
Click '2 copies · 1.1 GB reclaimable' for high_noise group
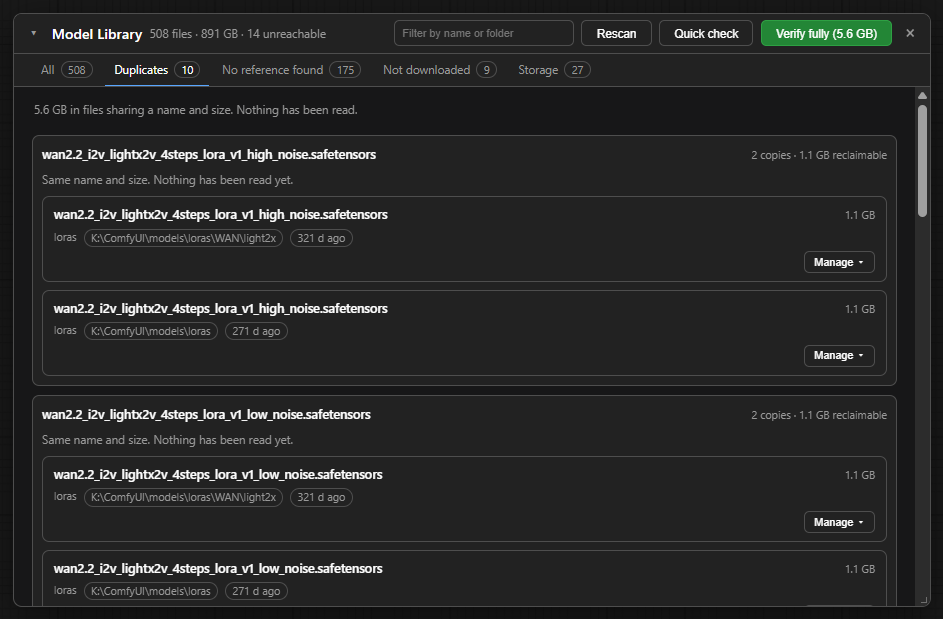[819, 155]
